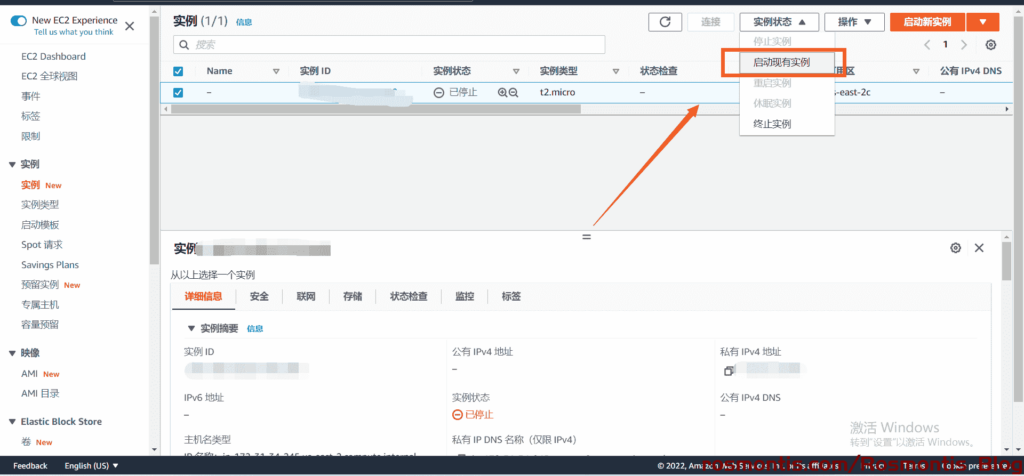The height and width of the screenshot is (476, 1024).
Task: Open 预留实例 in the sidebar
Action: [40, 285]
